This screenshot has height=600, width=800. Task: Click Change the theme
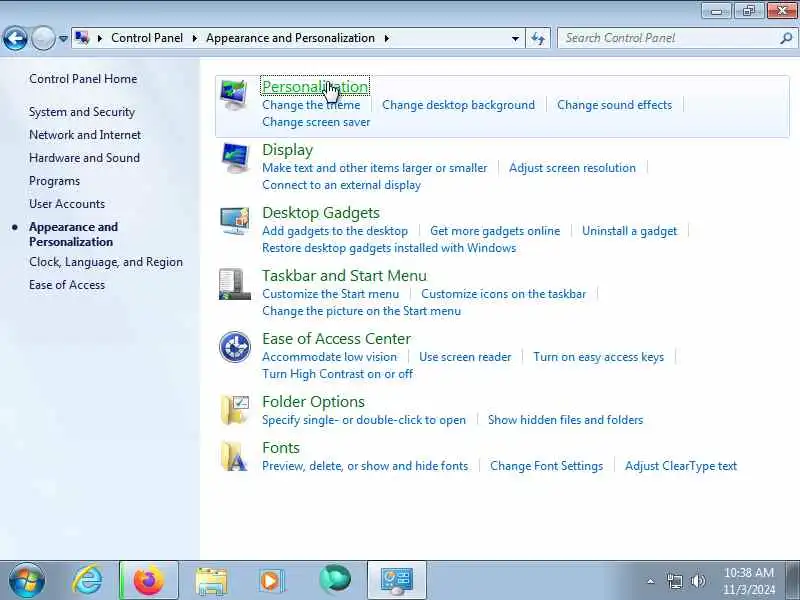pos(311,105)
